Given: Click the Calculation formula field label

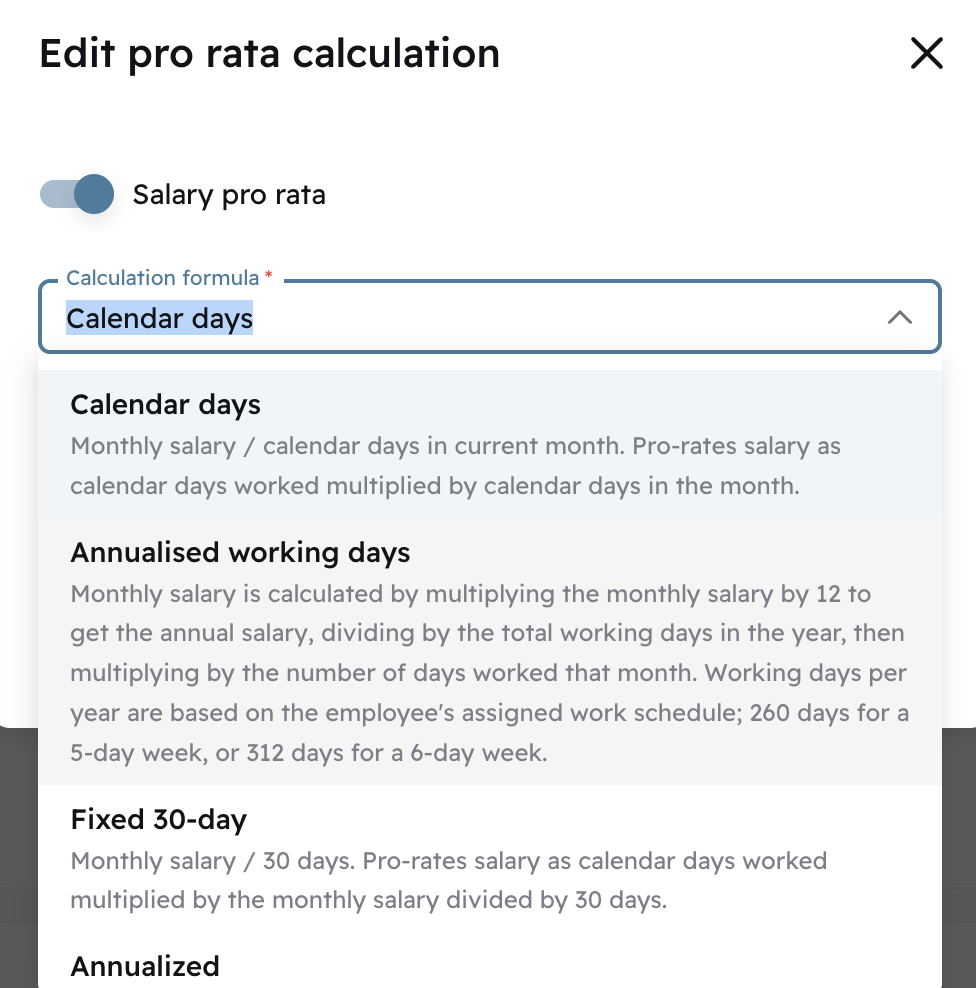Looking at the screenshot, I should tap(162, 278).
